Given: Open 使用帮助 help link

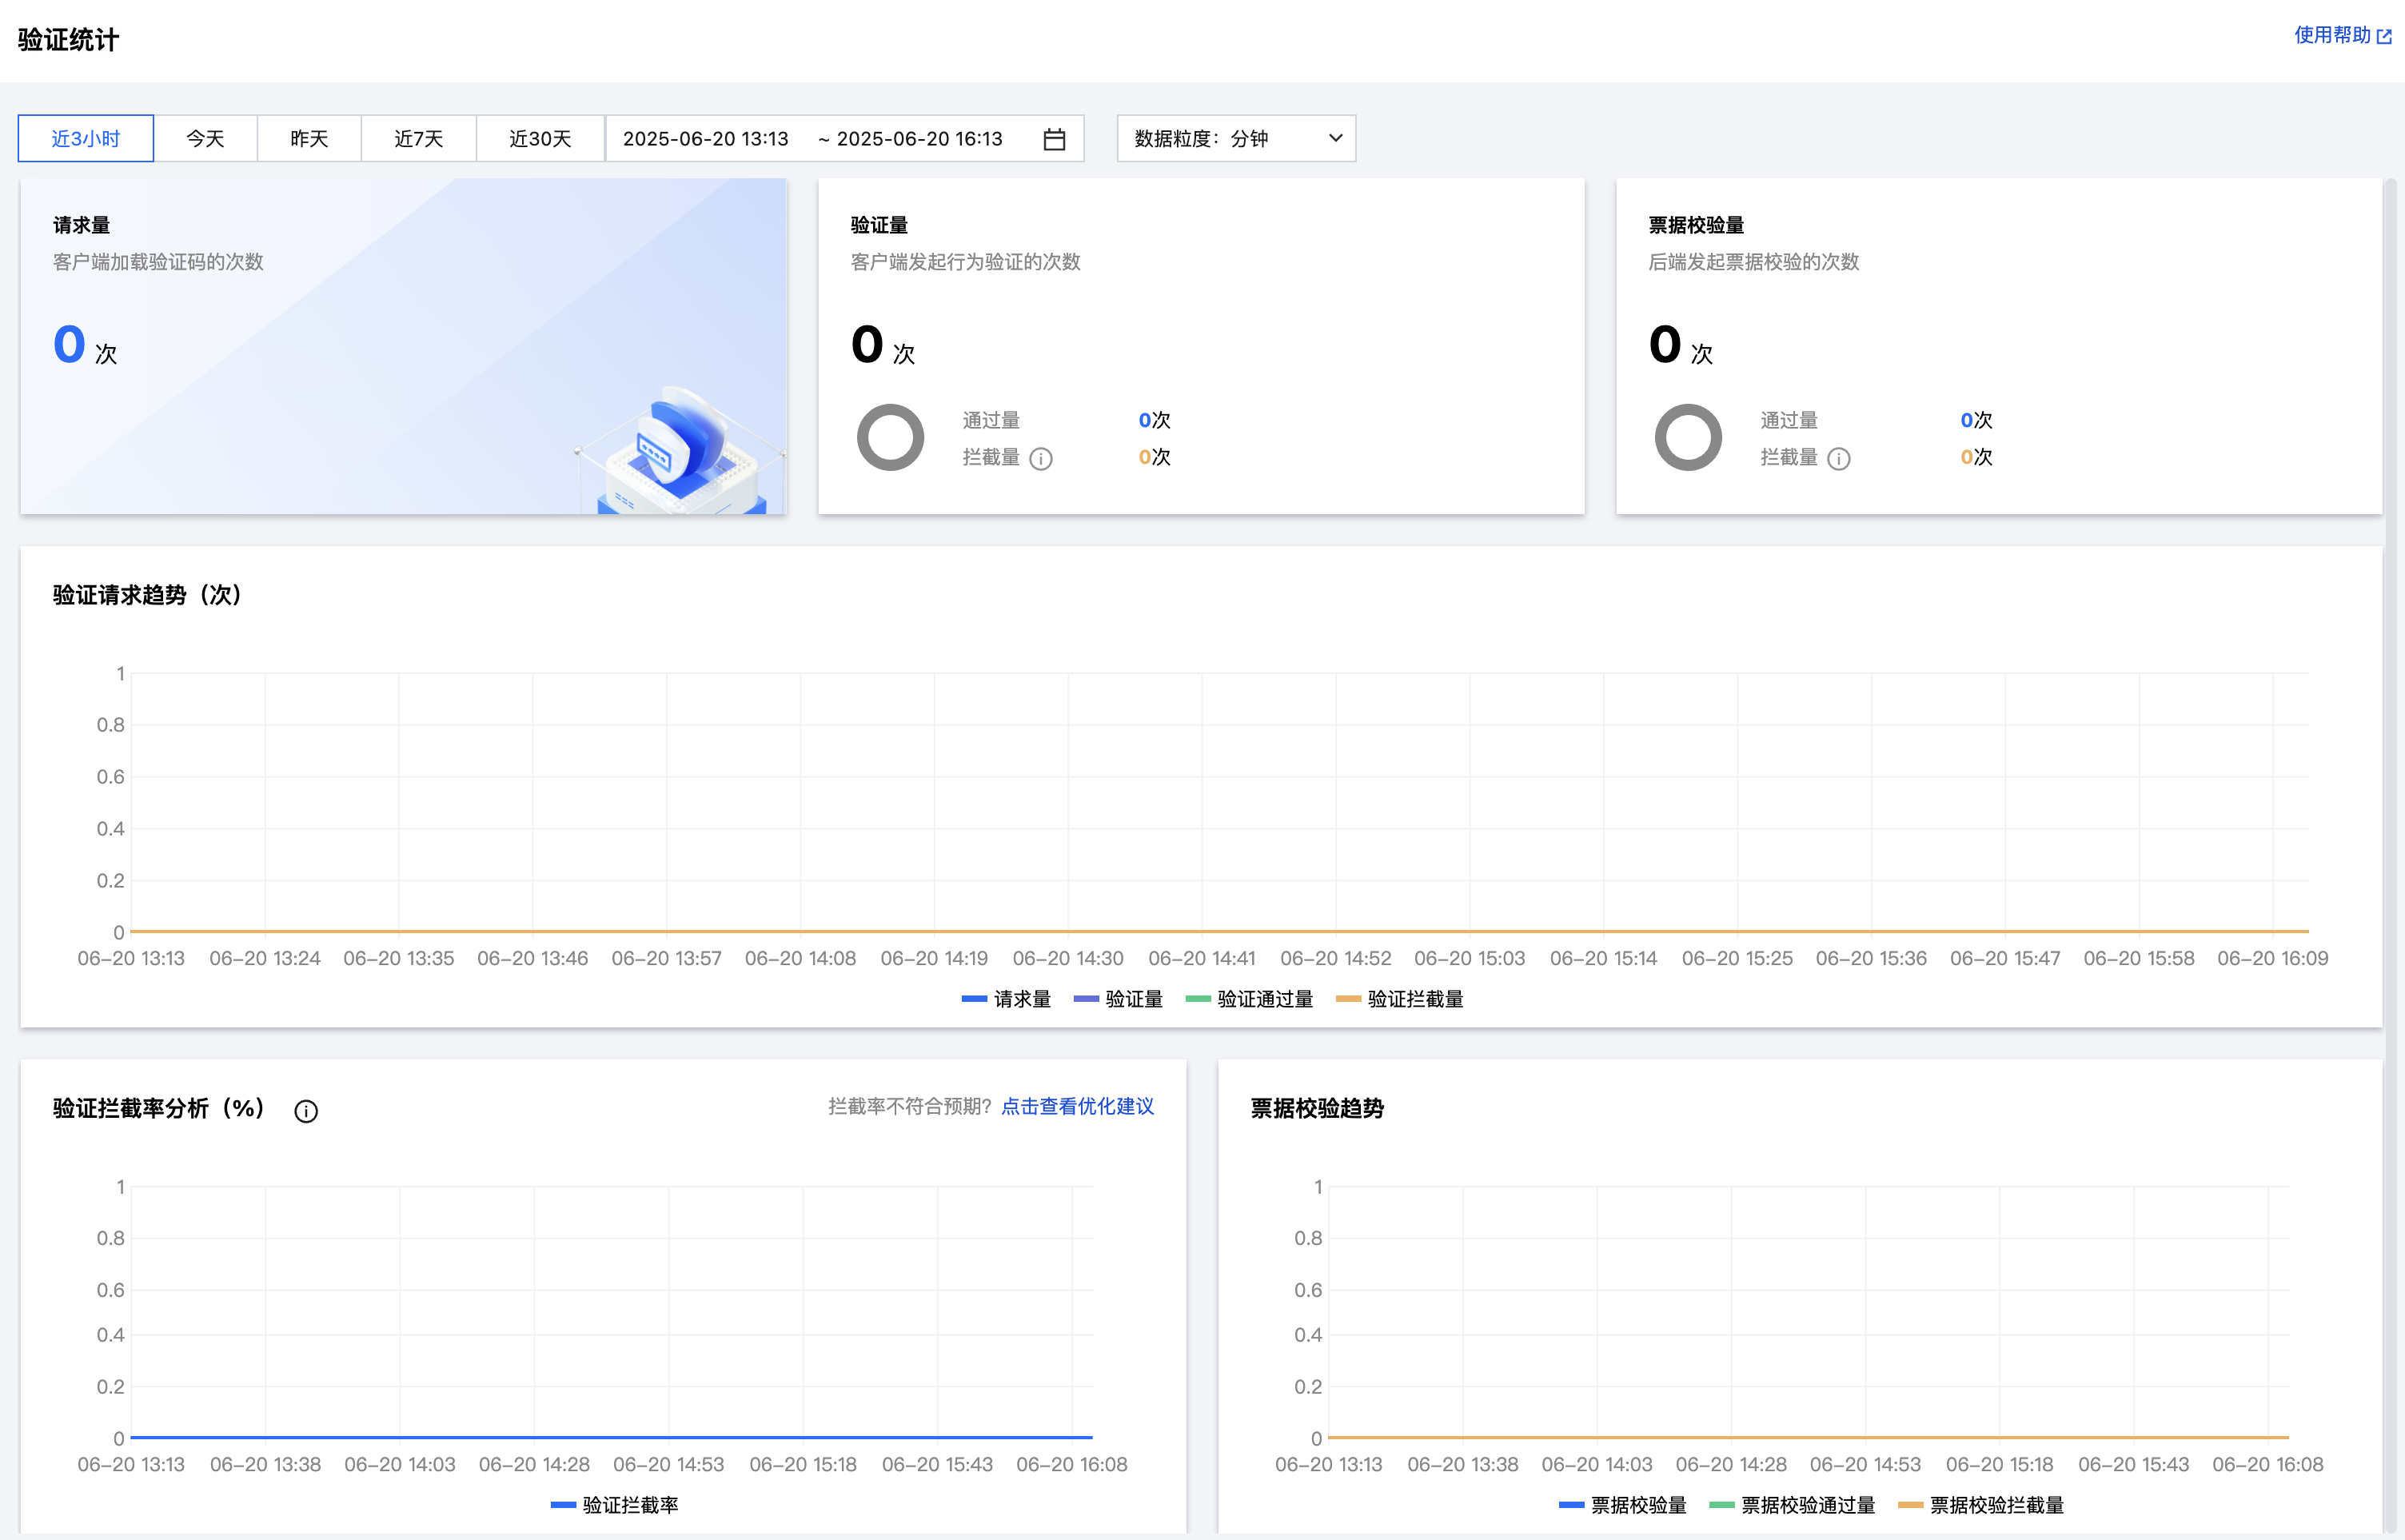Looking at the screenshot, I should [2332, 36].
